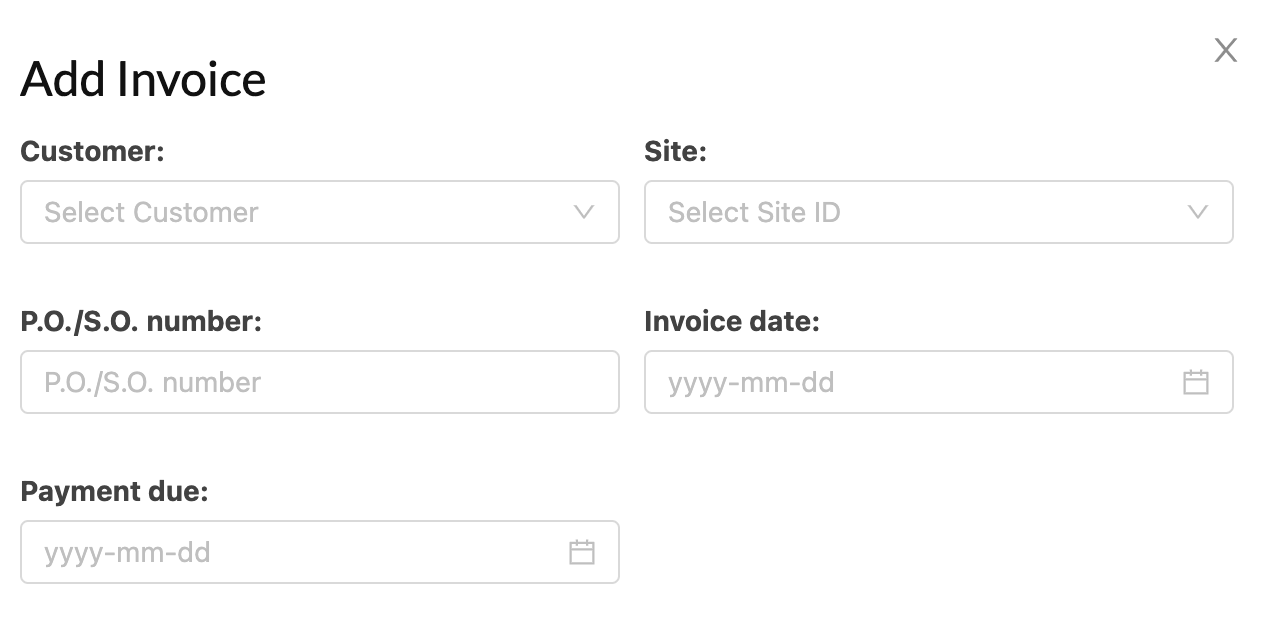Click the 'Invoice date:' field label

[x=732, y=322]
